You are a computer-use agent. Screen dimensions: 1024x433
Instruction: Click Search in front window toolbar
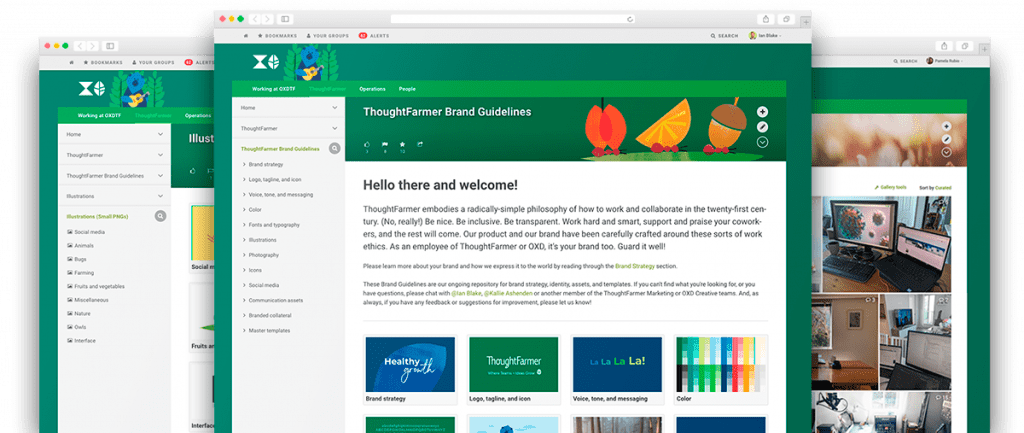(724, 36)
